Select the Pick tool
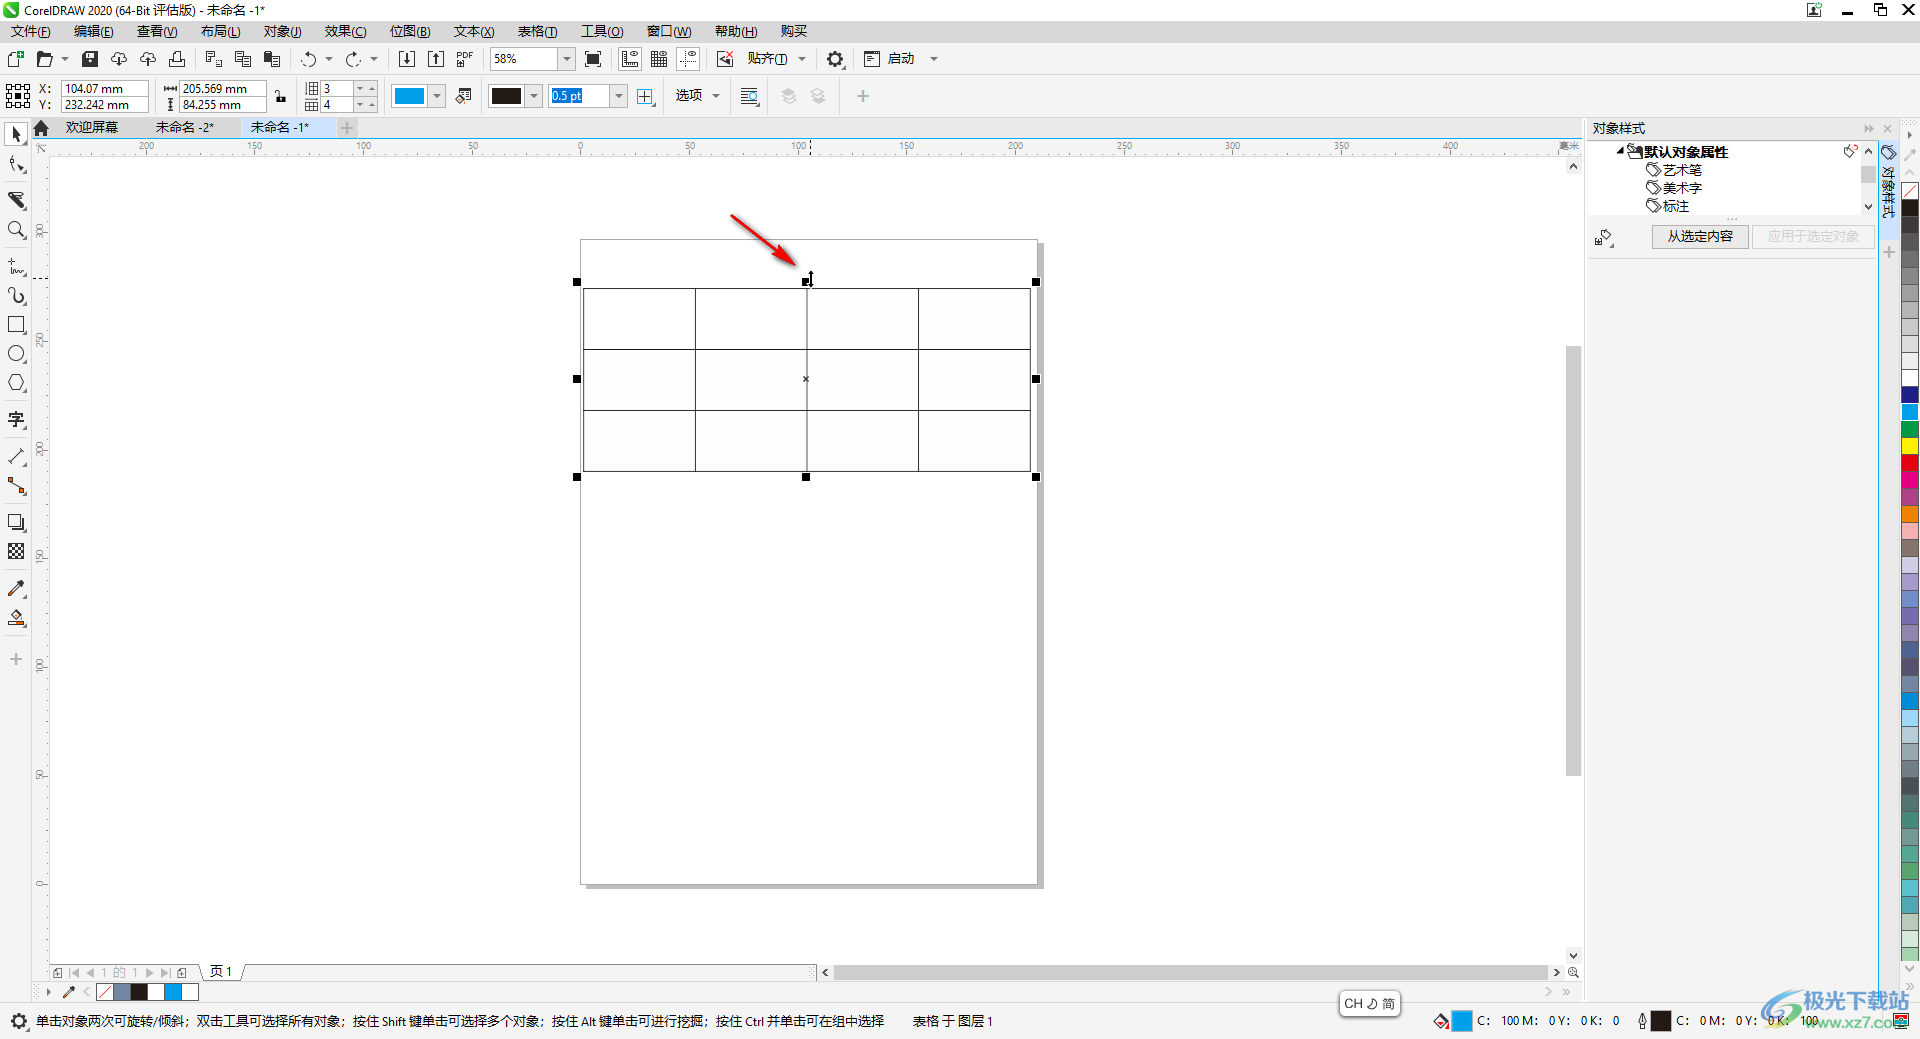1920x1039 pixels. click(16, 134)
